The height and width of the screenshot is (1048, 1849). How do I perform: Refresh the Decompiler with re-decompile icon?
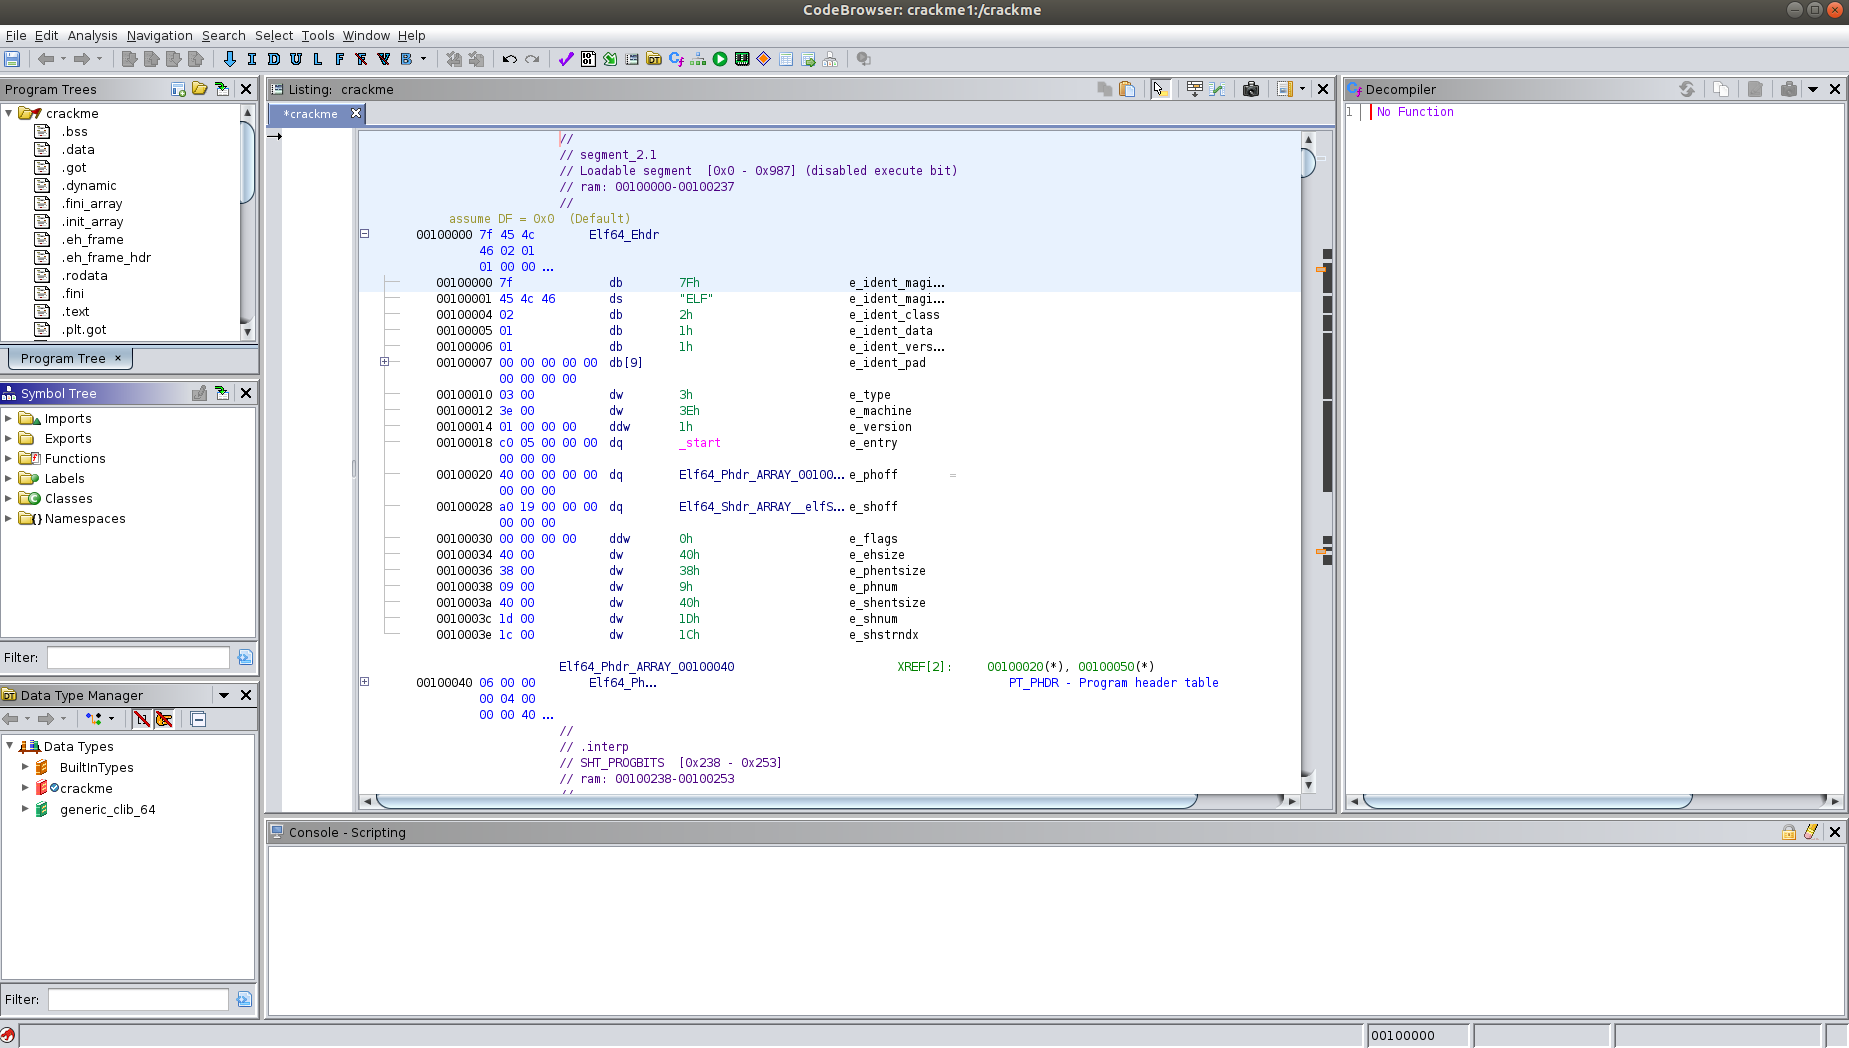click(1687, 89)
